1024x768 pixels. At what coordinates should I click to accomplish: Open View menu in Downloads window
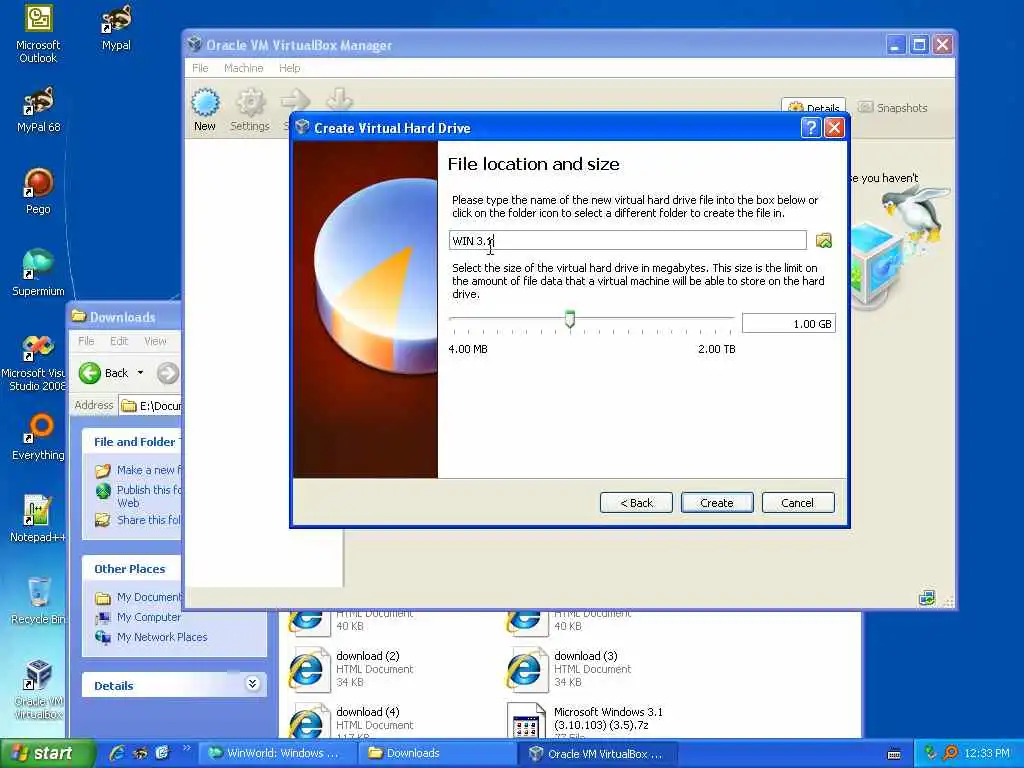coord(155,341)
